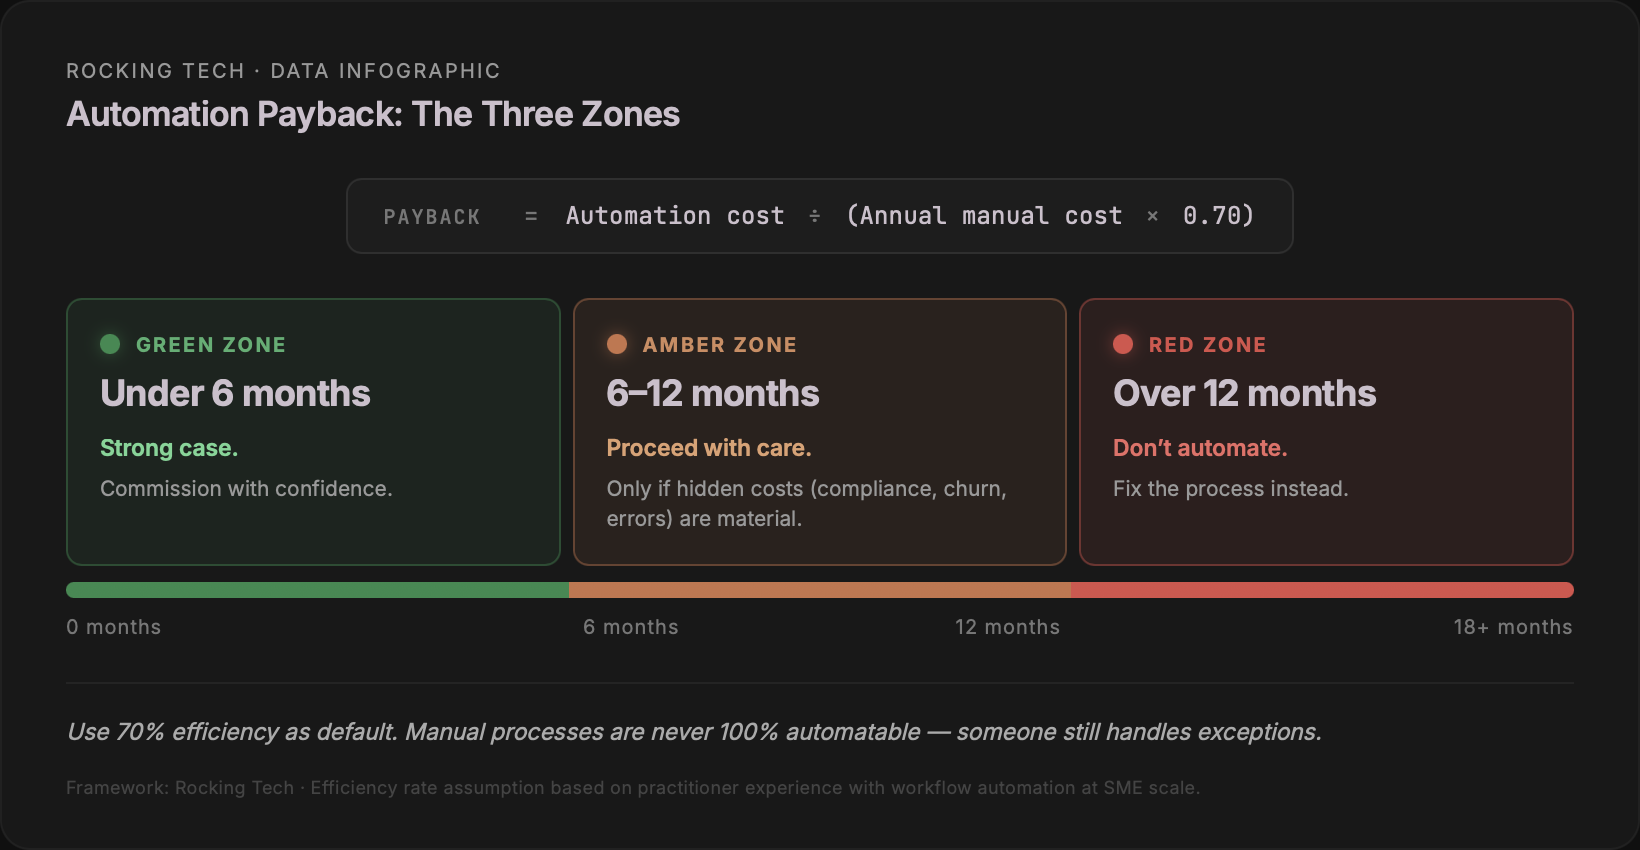Click the 'Only if hidden costs' description
This screenshot has width=1640, height=850.
807,504
